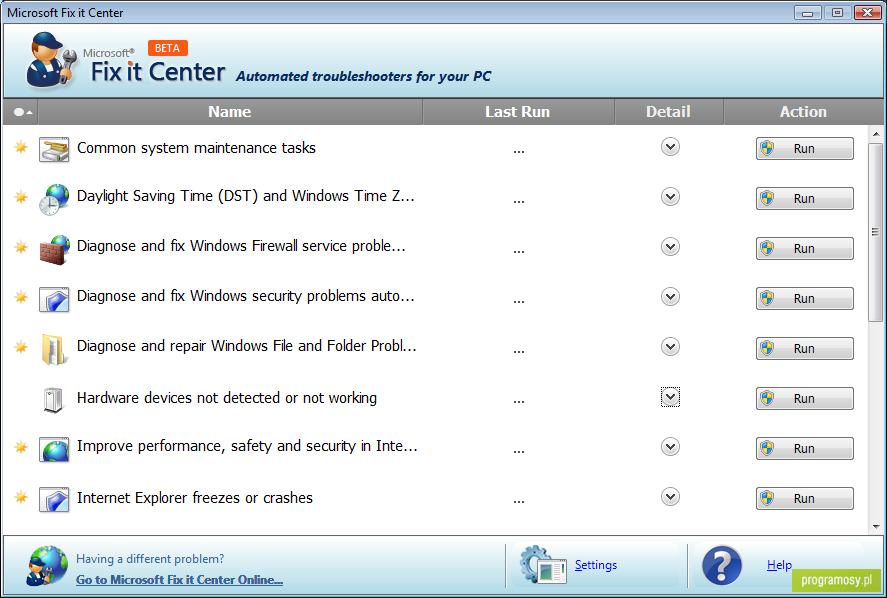Open the status sort dropdown in header
Image resolution: width=887 pixels, height=598 pixels.
click(20, 112)
